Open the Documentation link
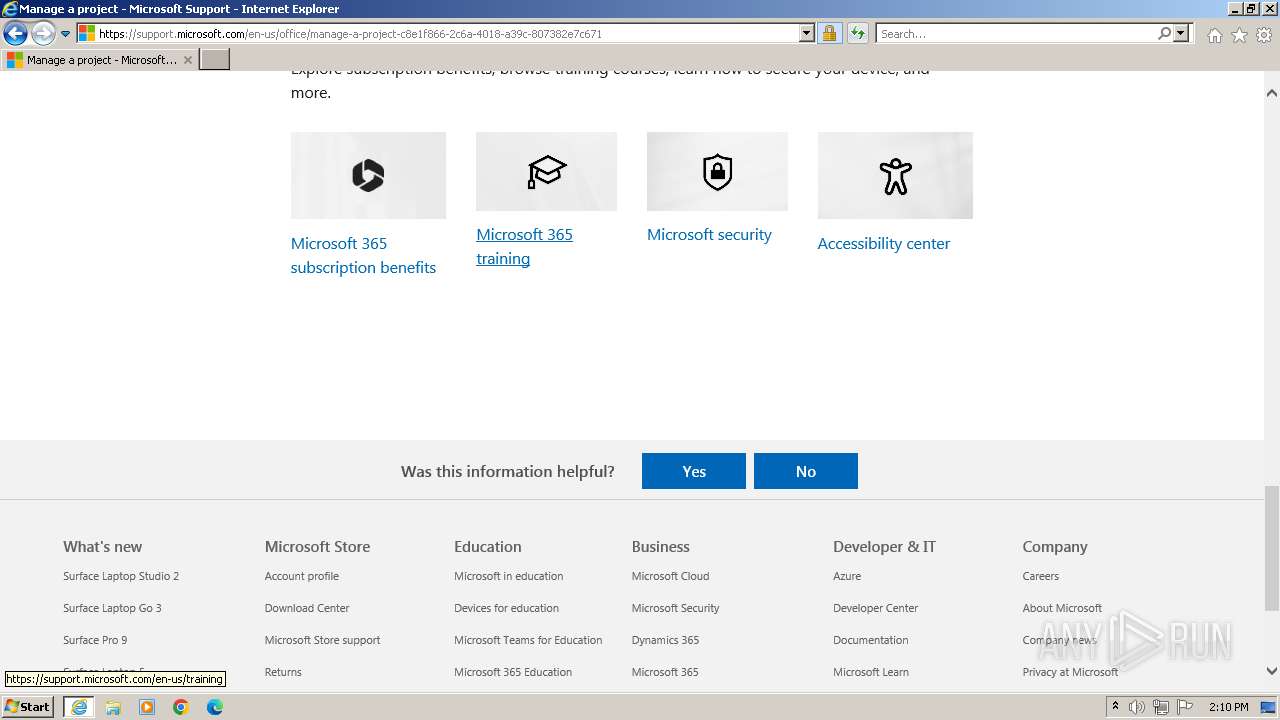1280x720 pixels. [871, 640]
